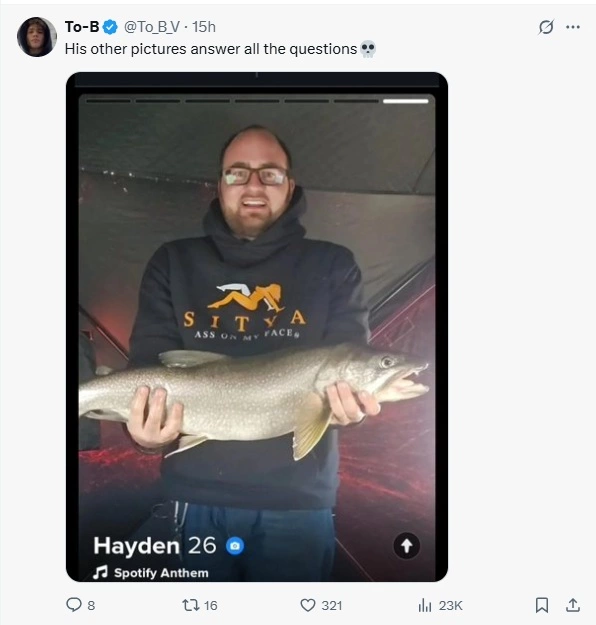This screenshot has width=596, height=625.
Task: Click the reply bubble icon
Action: pyautogui.click(x=74, y=605)
